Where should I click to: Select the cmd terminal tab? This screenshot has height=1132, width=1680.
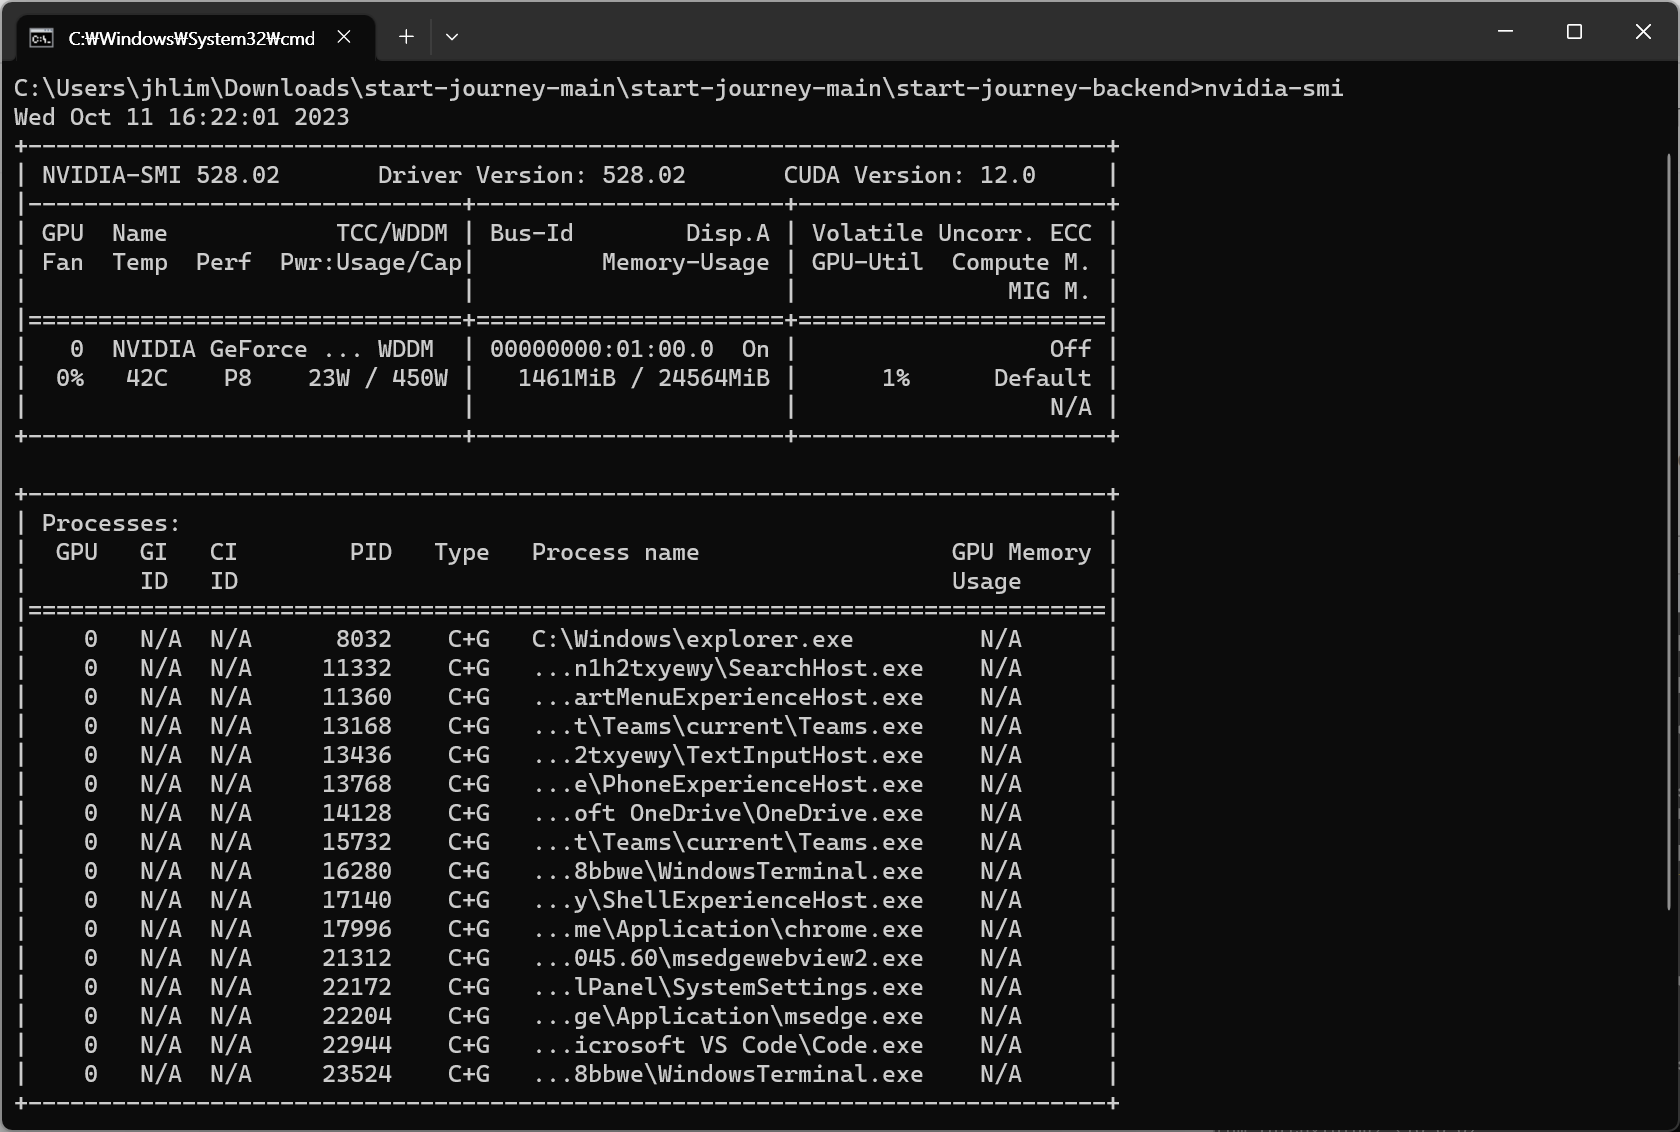point(196,38)
